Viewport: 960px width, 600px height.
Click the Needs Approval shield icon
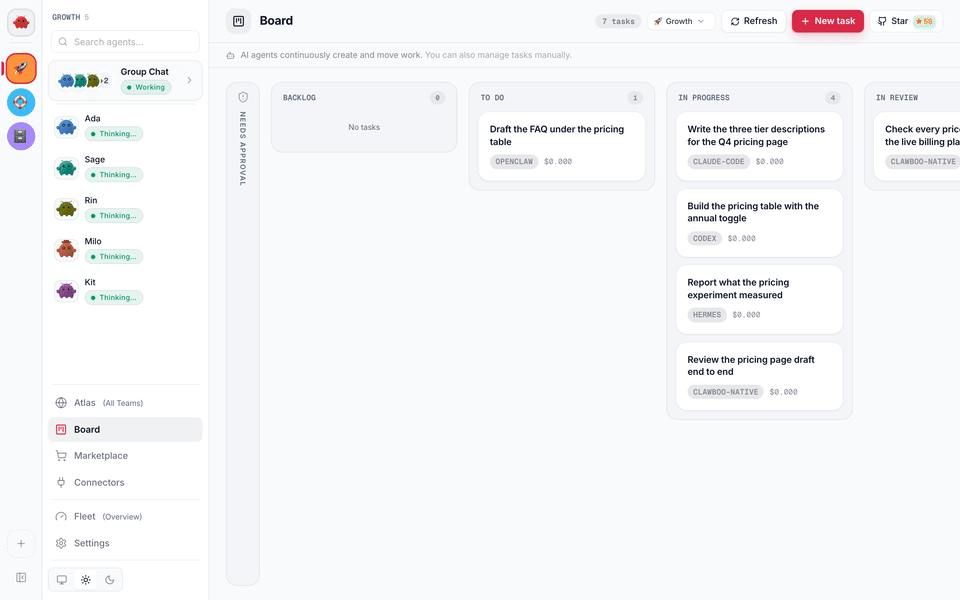click(243, 97)
